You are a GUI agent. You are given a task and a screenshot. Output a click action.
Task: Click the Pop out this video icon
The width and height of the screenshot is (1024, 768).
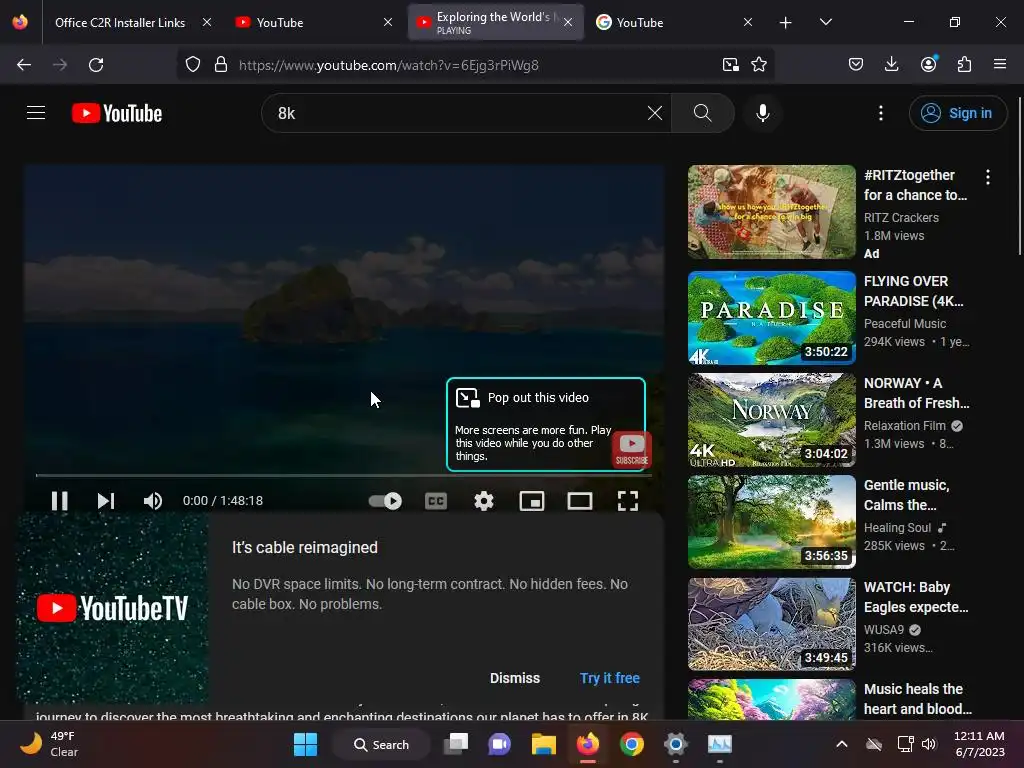[x=468, y=398]
